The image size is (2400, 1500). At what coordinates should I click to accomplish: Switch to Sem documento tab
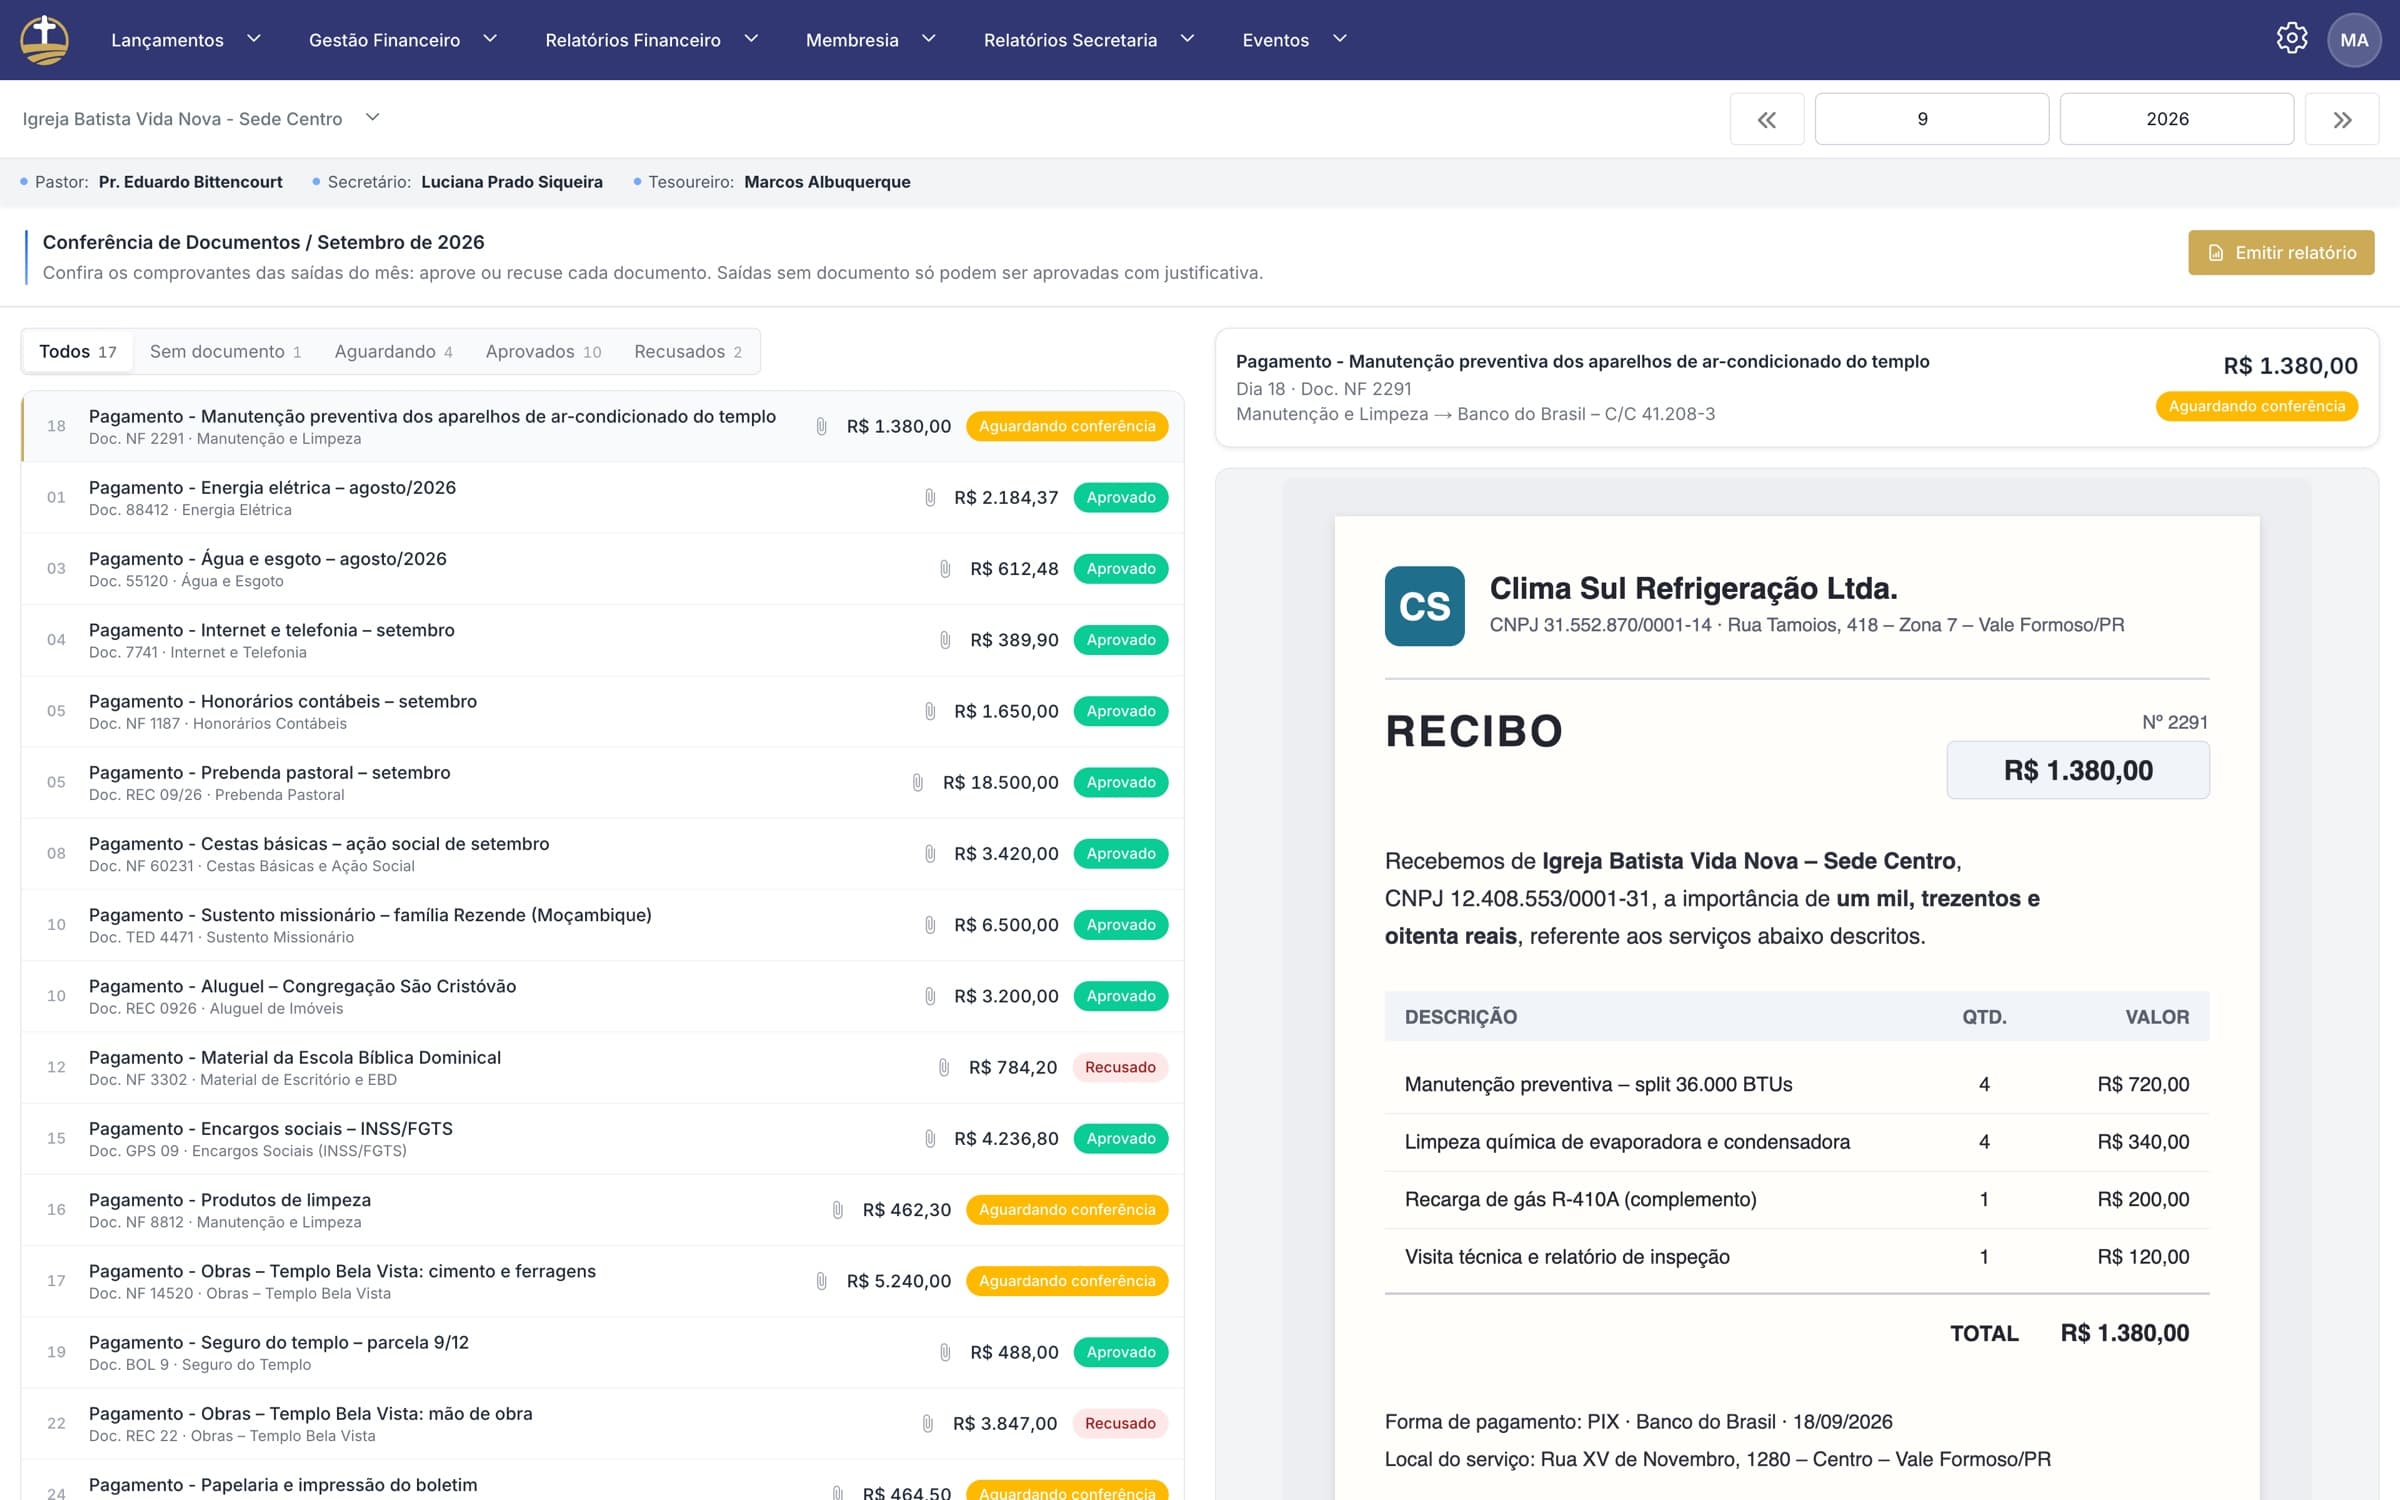225,352
